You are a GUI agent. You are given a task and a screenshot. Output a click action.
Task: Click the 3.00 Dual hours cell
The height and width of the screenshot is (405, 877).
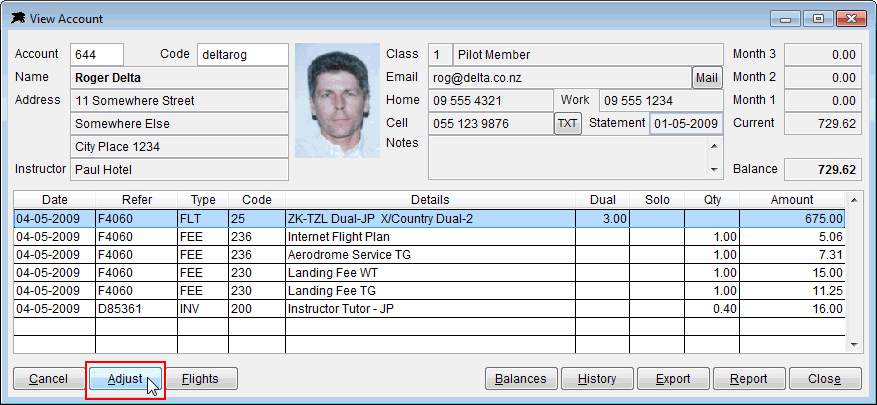[x=603, y=219]
